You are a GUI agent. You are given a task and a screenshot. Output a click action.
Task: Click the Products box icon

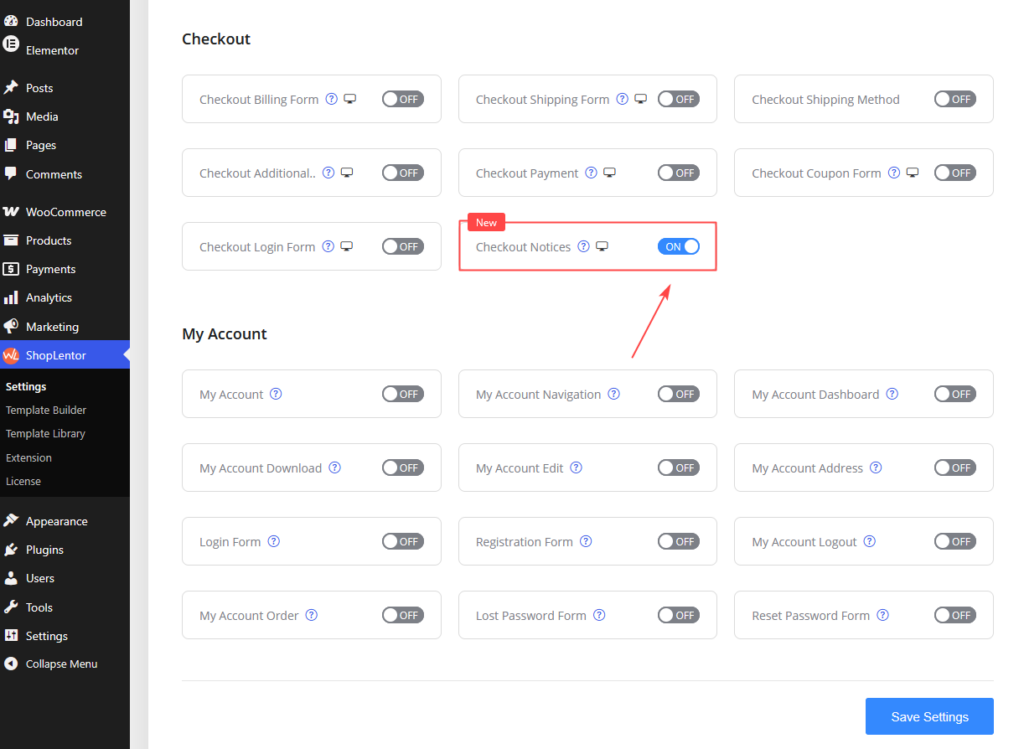[x=11, y=240]
